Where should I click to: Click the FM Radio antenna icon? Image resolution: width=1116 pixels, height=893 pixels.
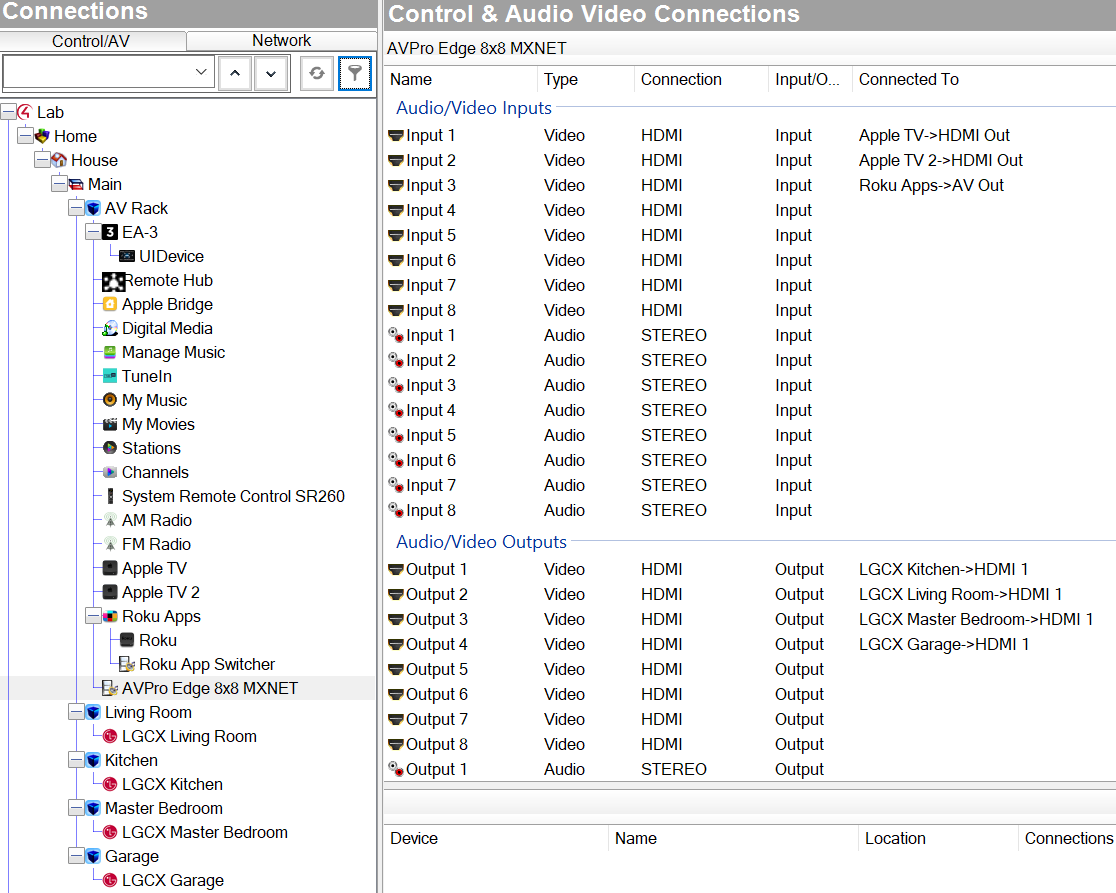click(x=110, y=544)
